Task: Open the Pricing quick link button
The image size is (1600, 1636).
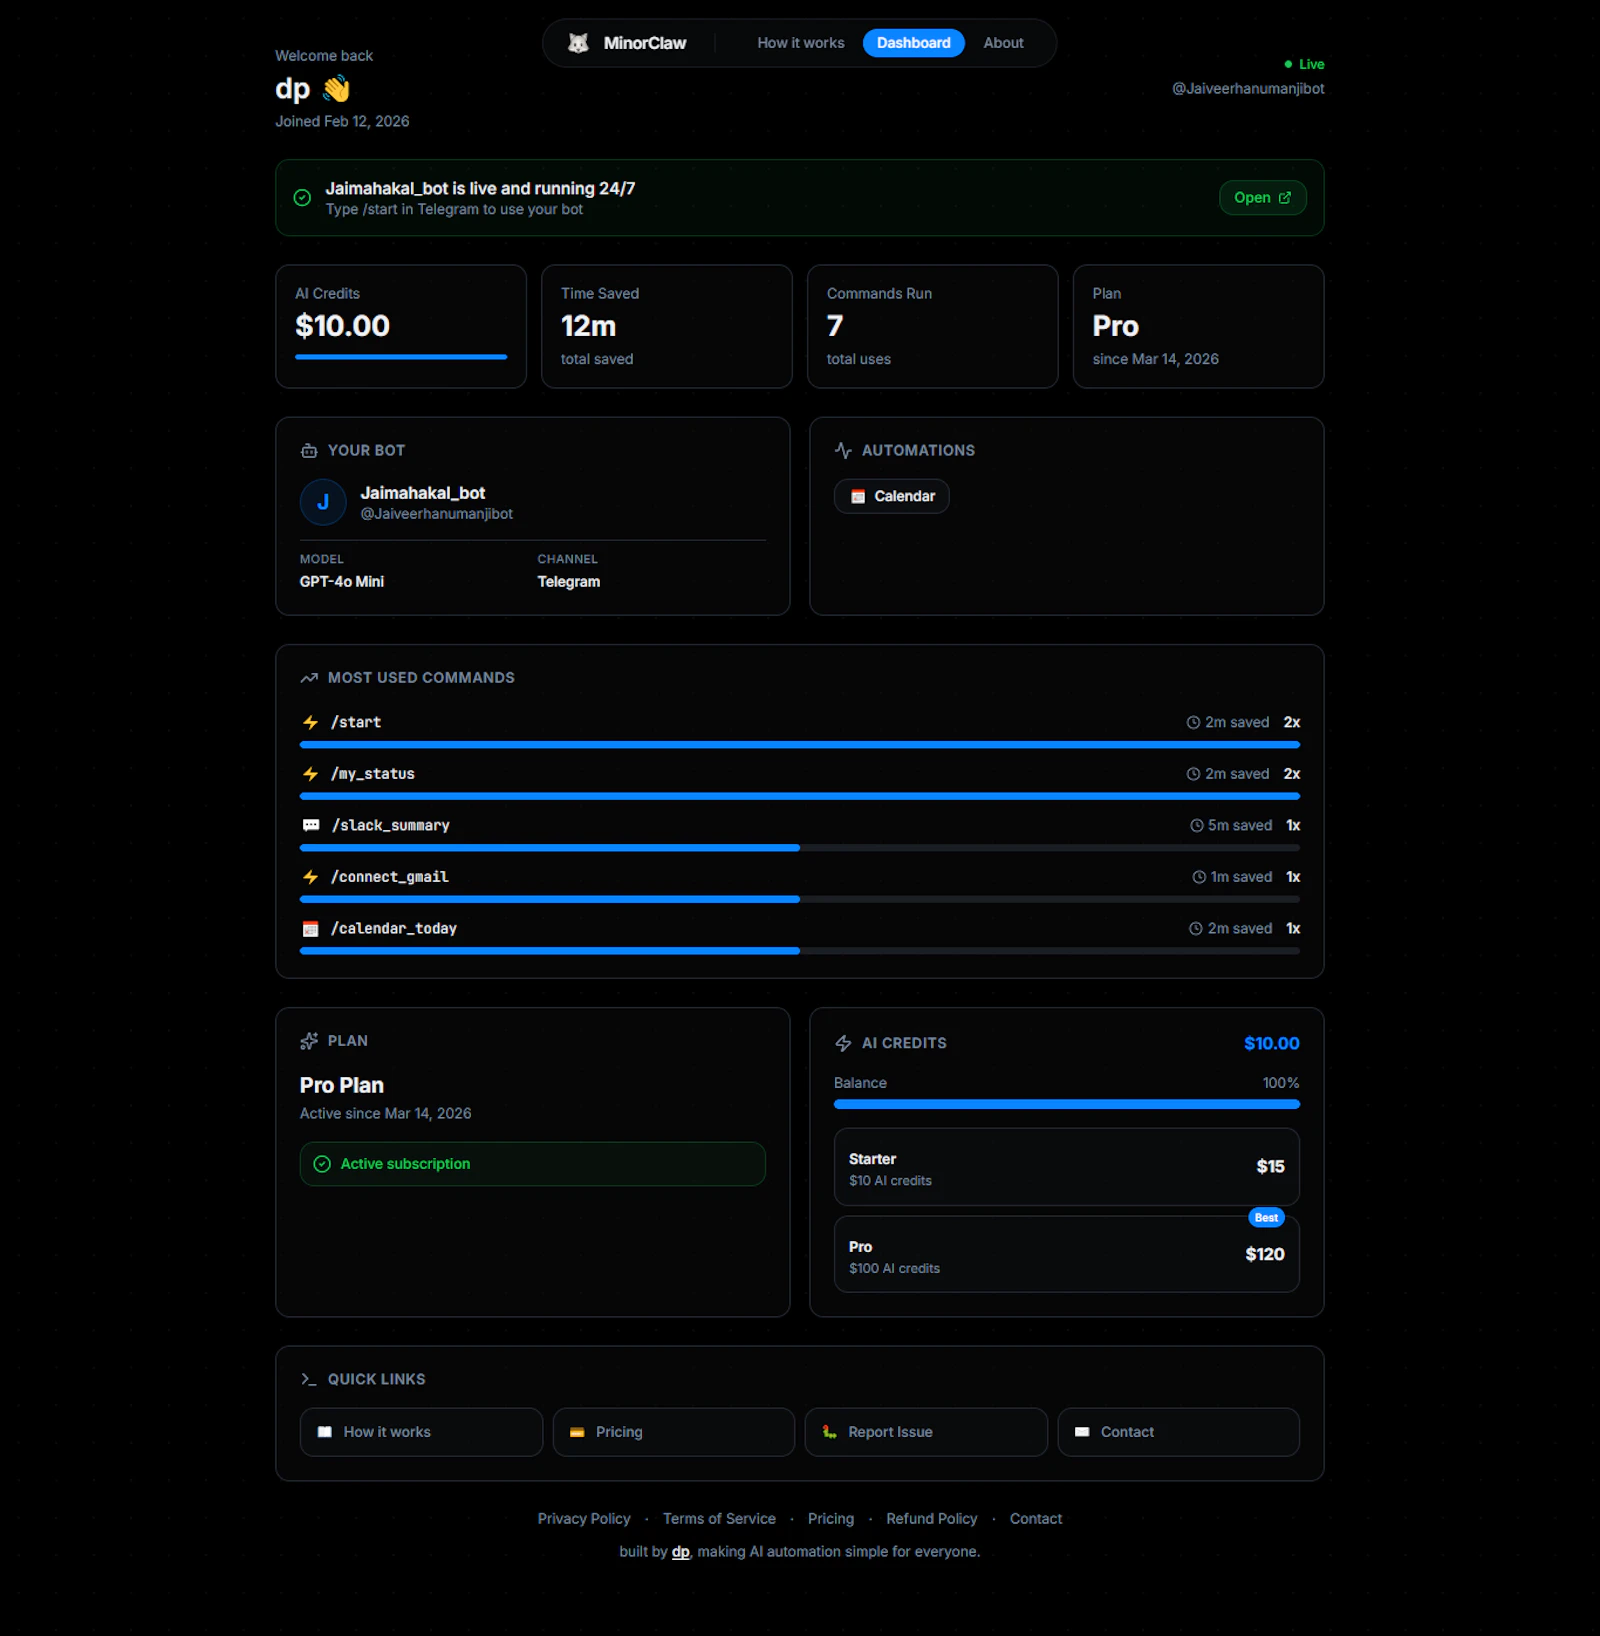Action: point(674,1432)
